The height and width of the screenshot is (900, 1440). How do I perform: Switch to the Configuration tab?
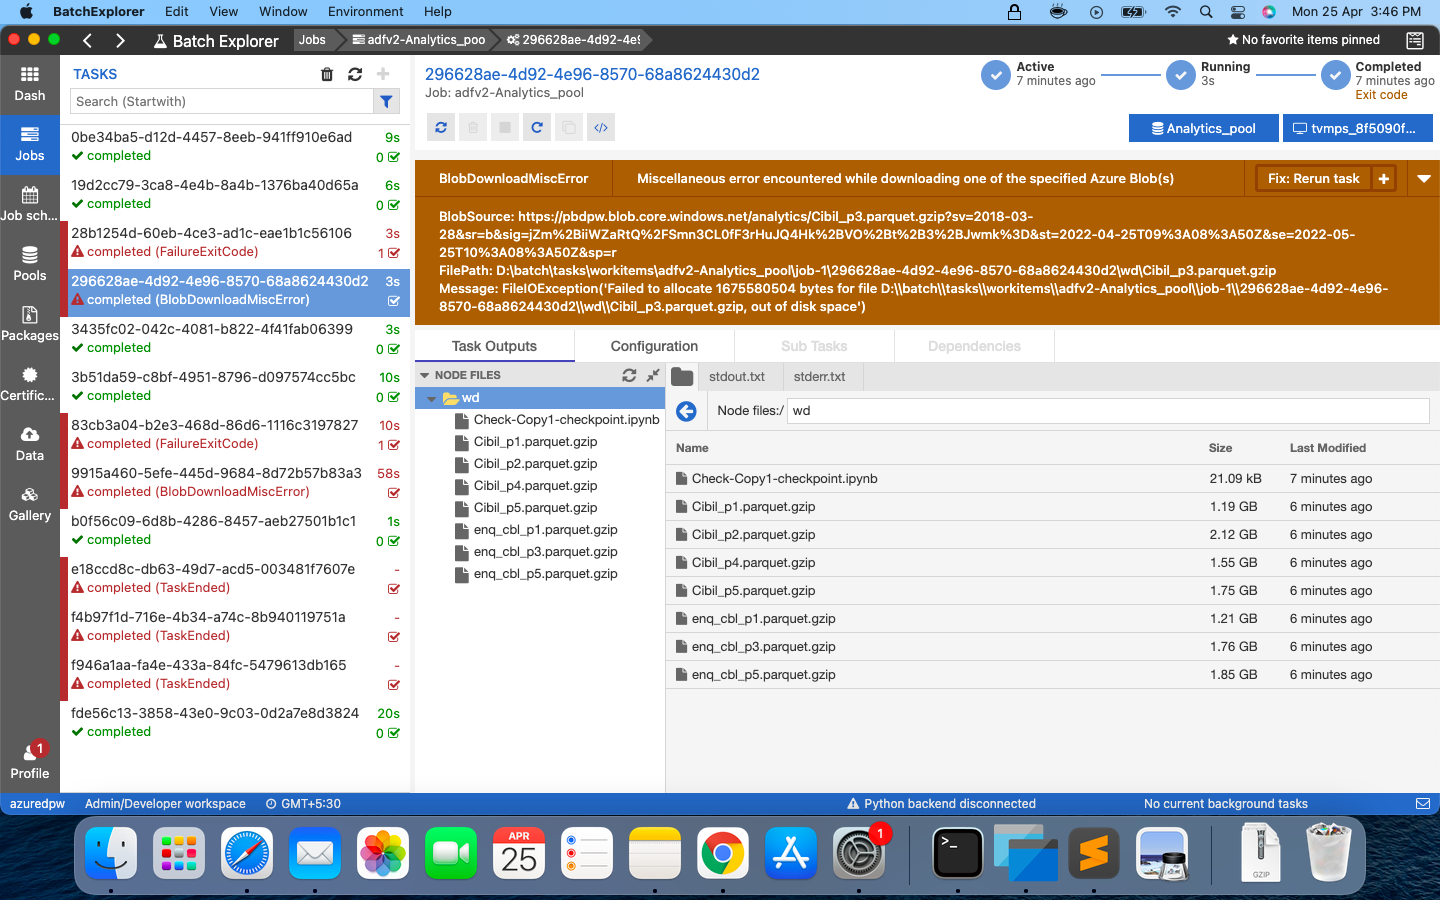pyautogui.click(x=654, y=346)
